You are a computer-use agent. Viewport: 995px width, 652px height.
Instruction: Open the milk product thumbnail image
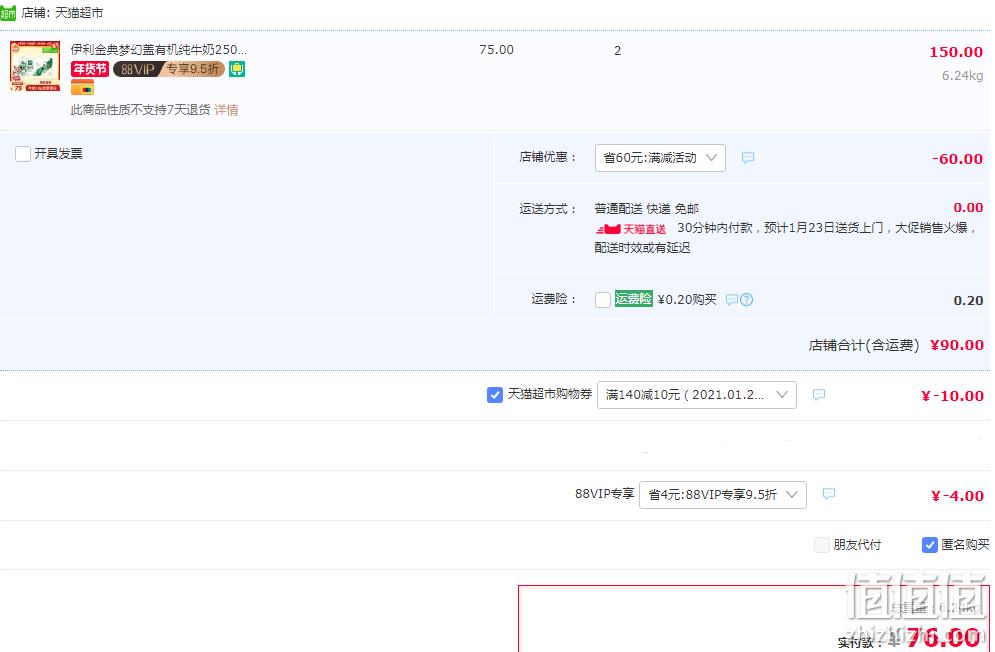35,67
